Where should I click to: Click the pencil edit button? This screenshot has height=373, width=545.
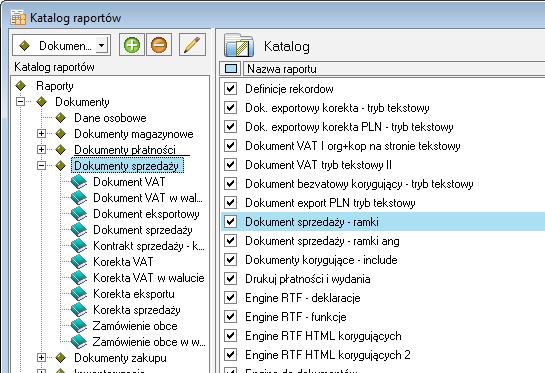[x=192, y=45]
